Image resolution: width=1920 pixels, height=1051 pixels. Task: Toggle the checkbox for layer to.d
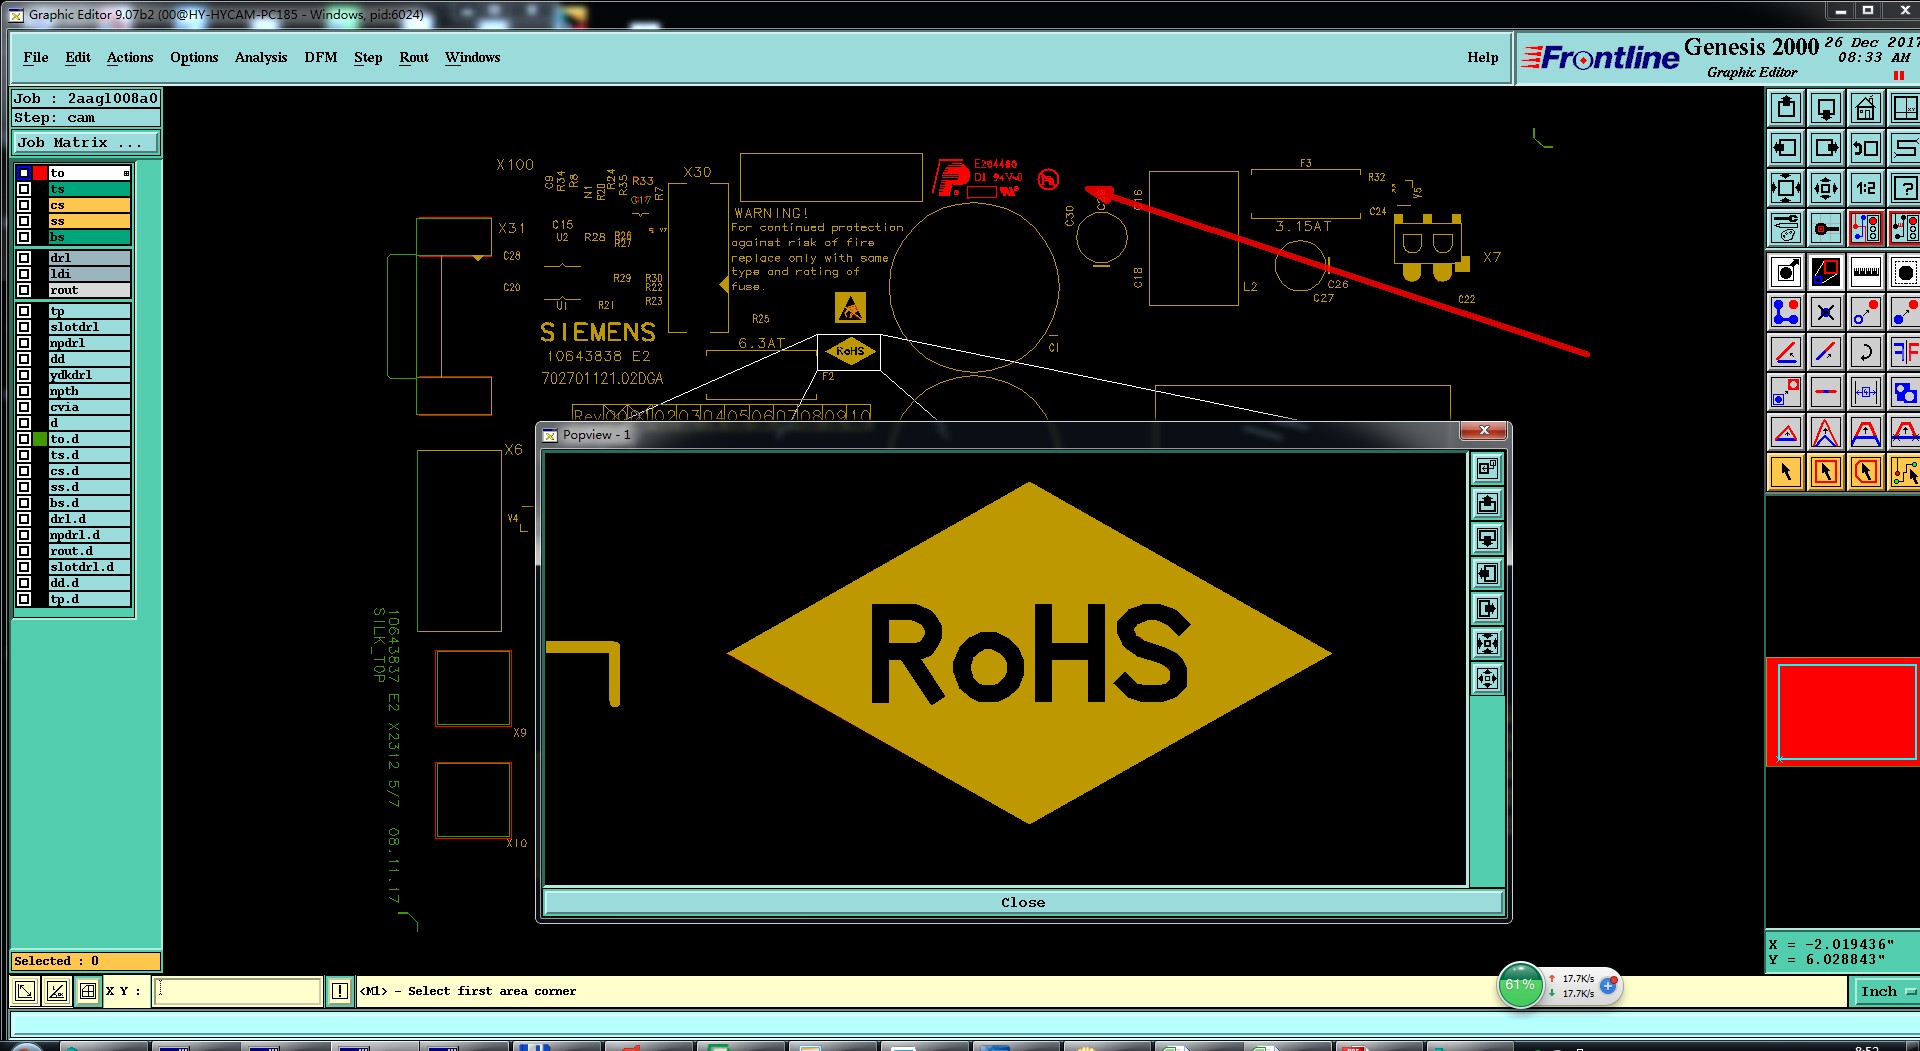[24, 439]
